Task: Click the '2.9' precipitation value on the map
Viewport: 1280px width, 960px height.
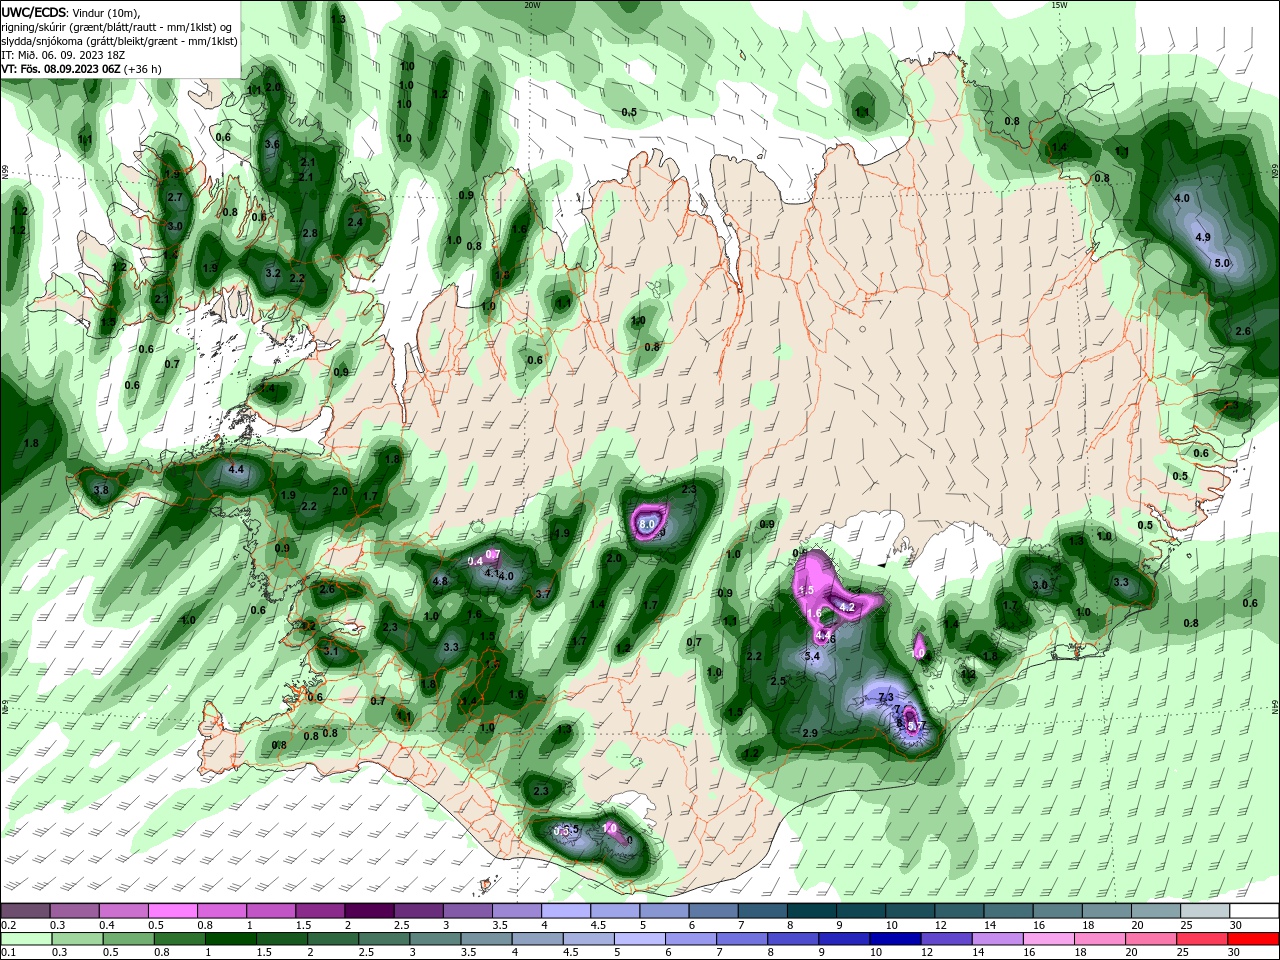Action: [x=810, y=733]
